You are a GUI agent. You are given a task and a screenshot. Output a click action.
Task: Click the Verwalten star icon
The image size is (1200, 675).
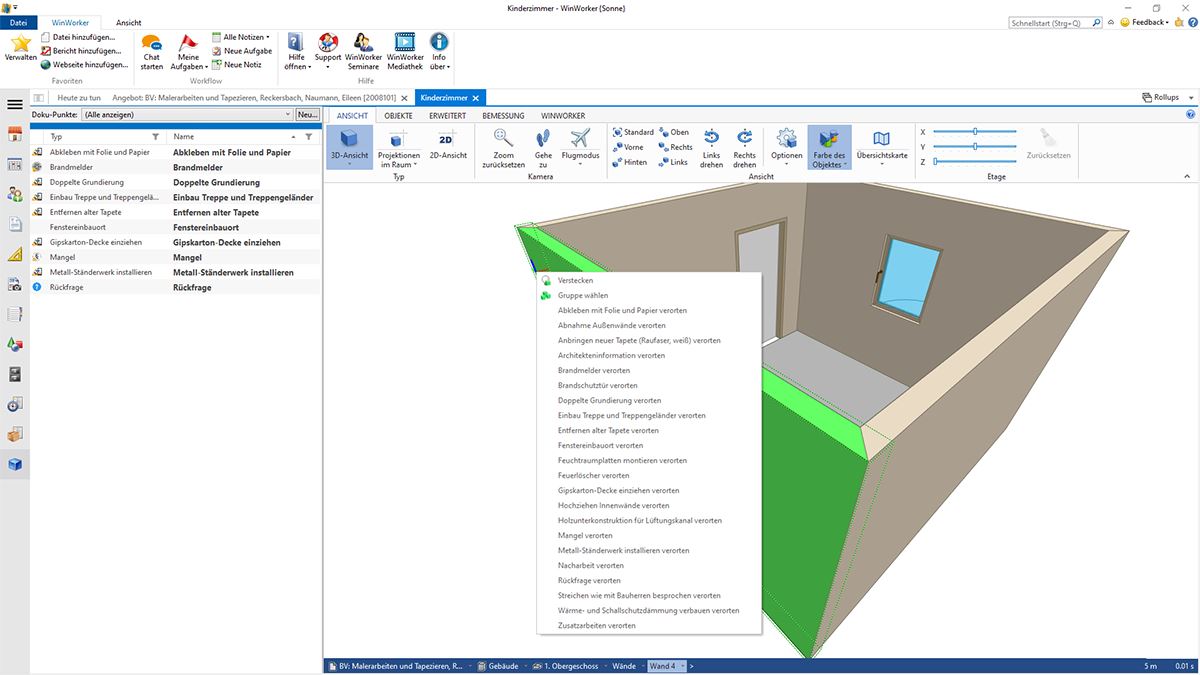pos(20,43)
